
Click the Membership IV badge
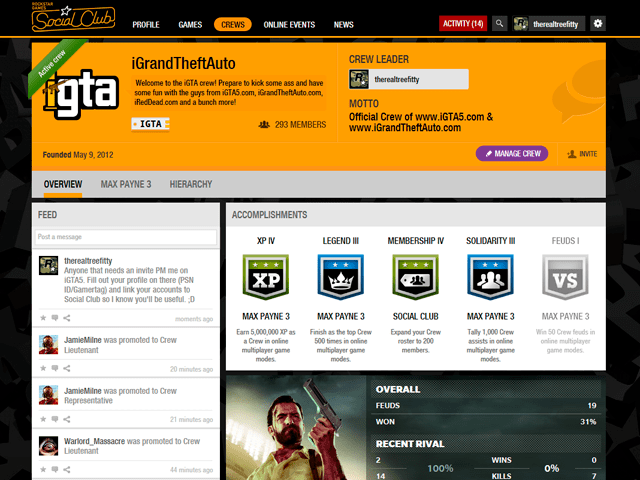pos(416,277)
